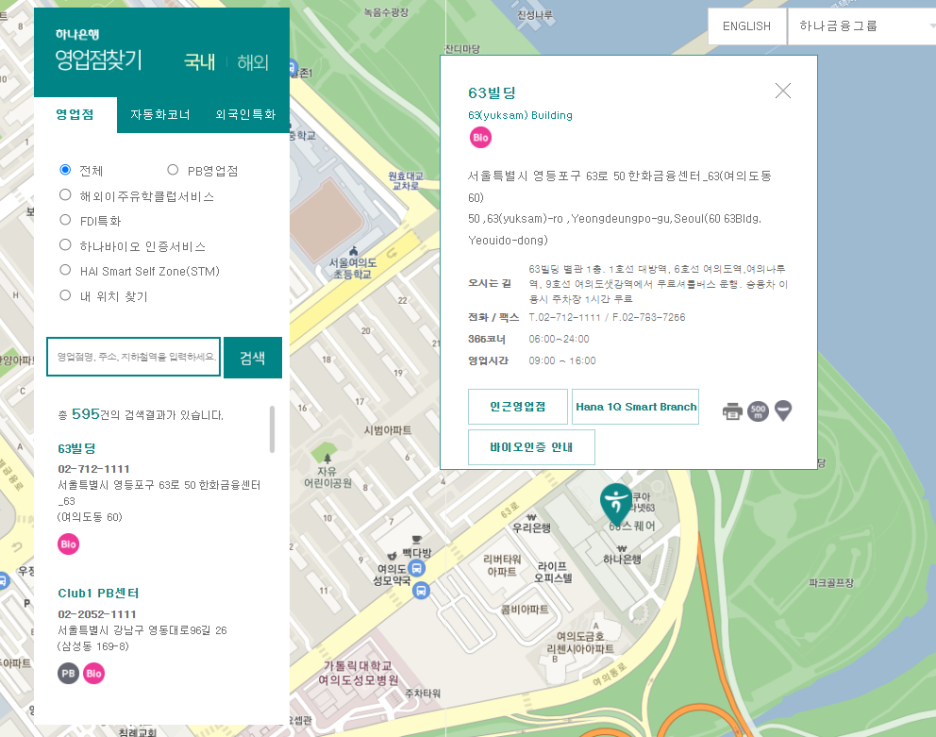Screen dimensions: 936x737
Task: Click the 09:00 ~ 16:00 business hours text
Action: [562, 361]
